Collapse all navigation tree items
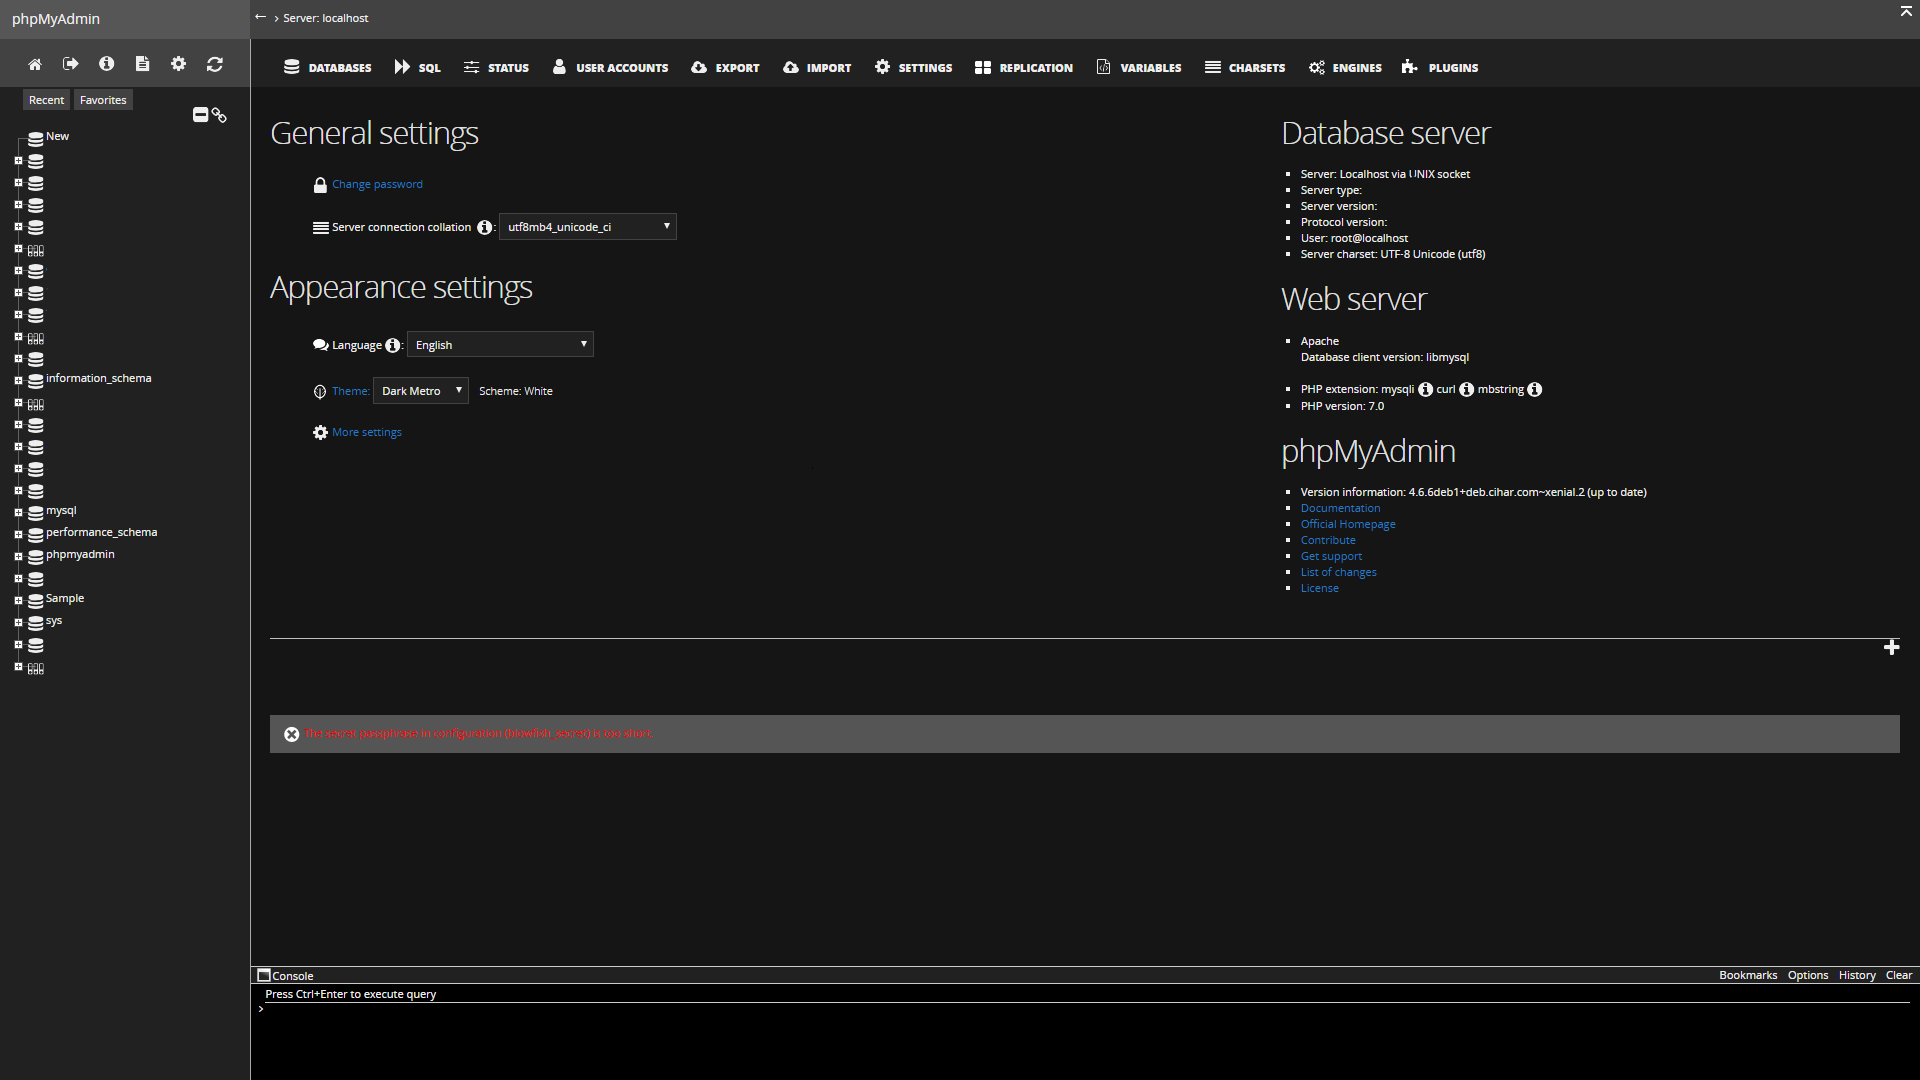The image size is (1920, 1080). click(x=200, y=115)
